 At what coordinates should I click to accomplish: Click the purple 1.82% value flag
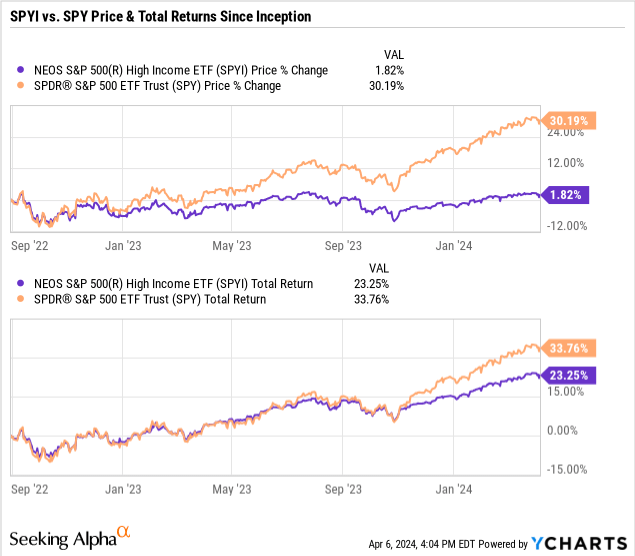pyautogui.click(x=565, y=195)
